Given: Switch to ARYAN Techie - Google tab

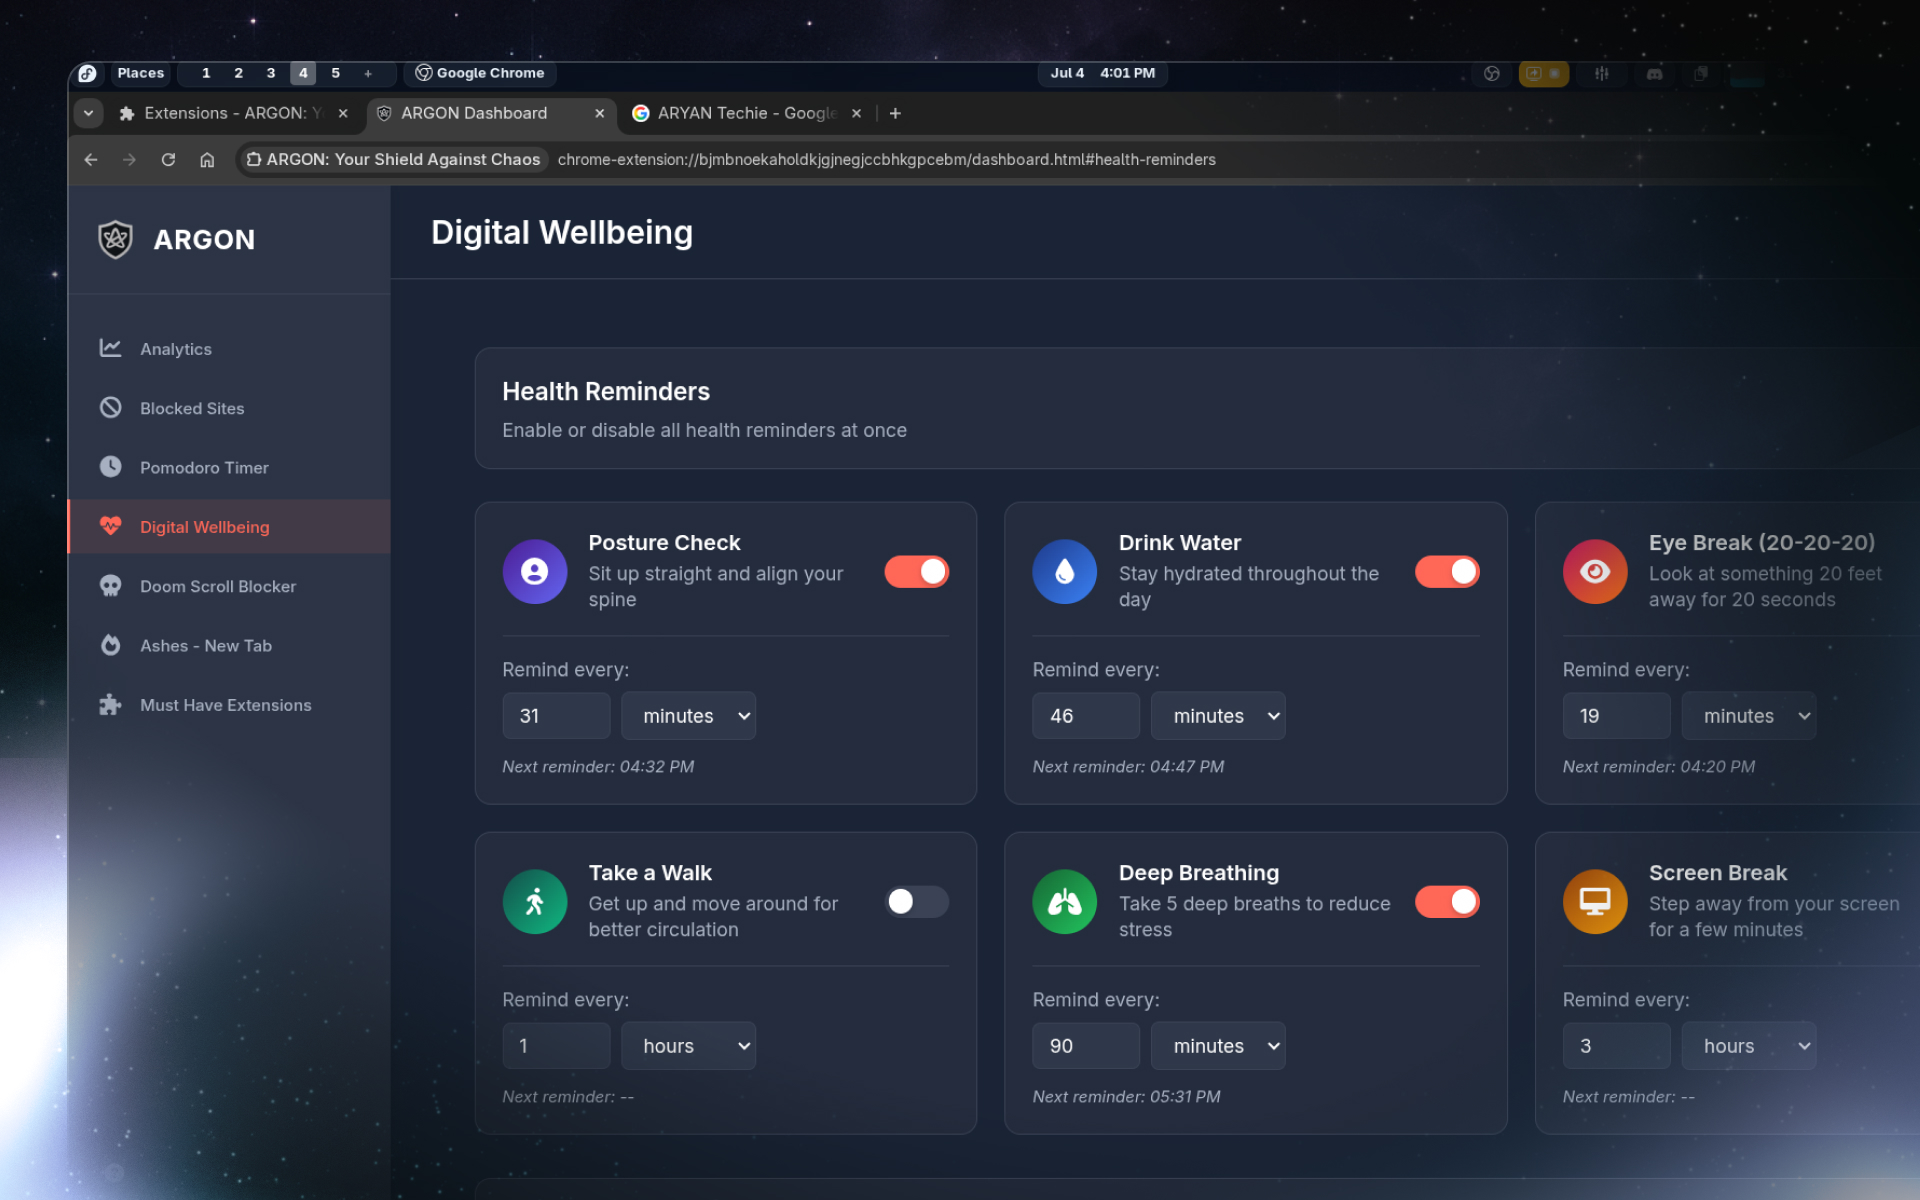Looking at the screenshot, I should 746,113.
